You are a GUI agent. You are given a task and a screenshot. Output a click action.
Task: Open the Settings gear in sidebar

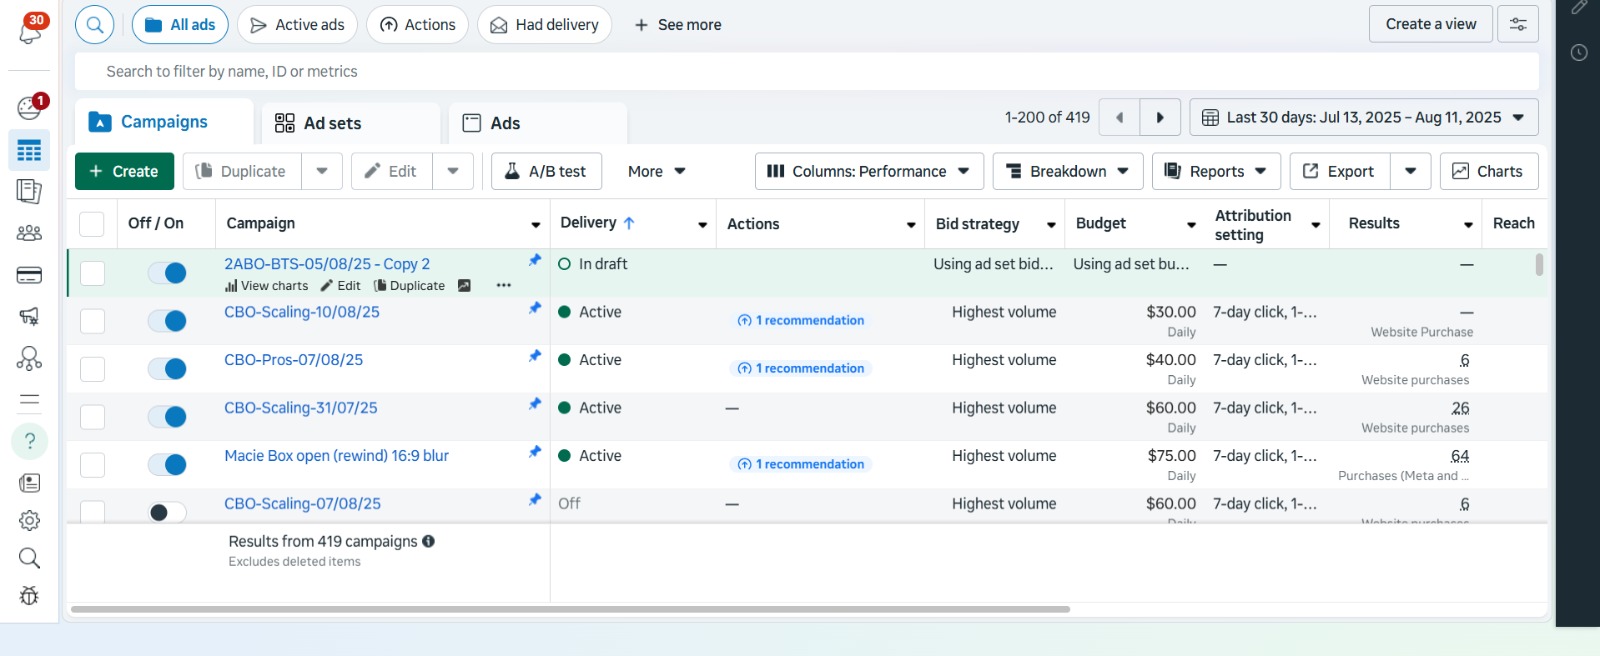point(29,521)
